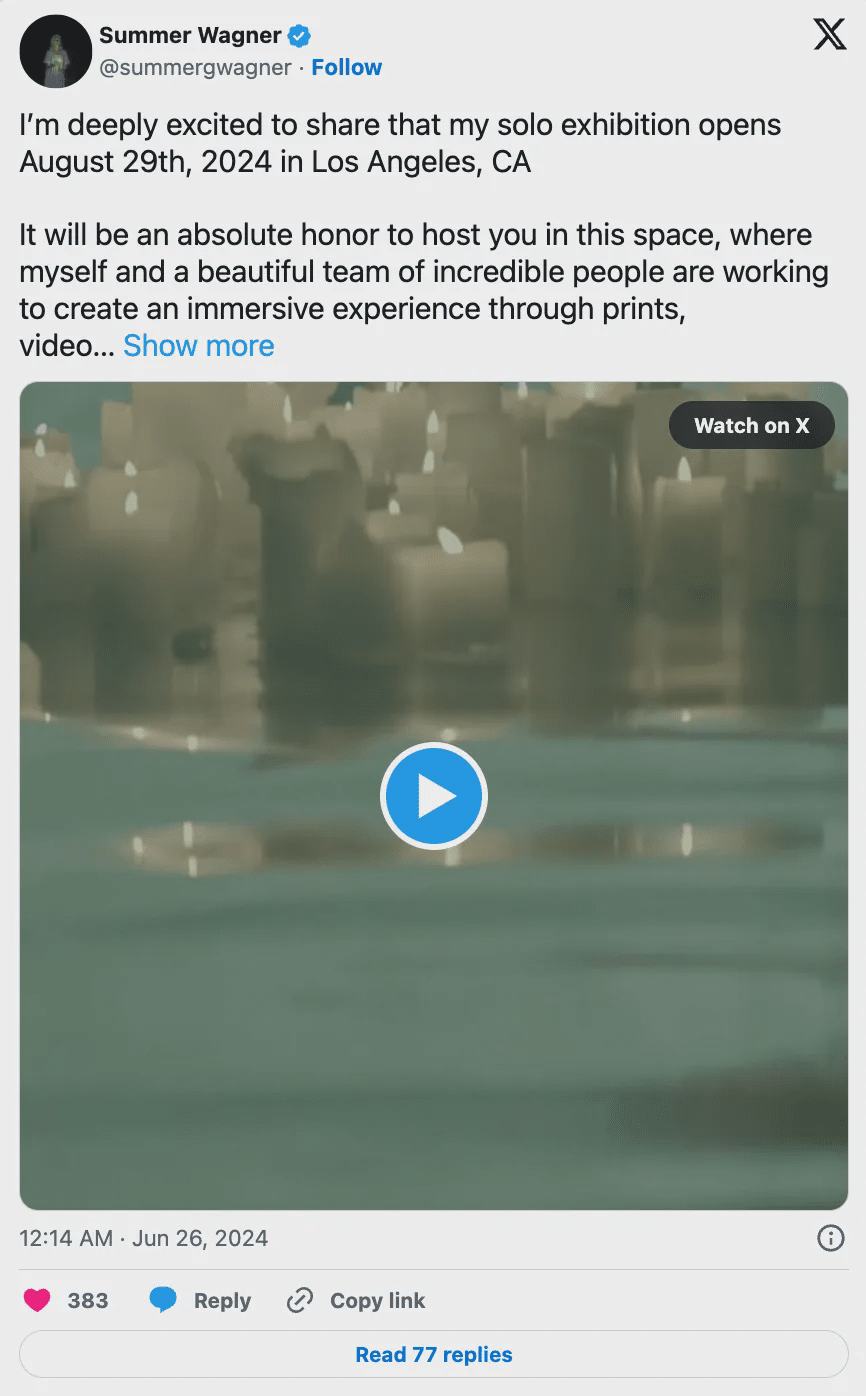Click the Summer Wagner display name
Screen dimensions: 866x1396
190,35
